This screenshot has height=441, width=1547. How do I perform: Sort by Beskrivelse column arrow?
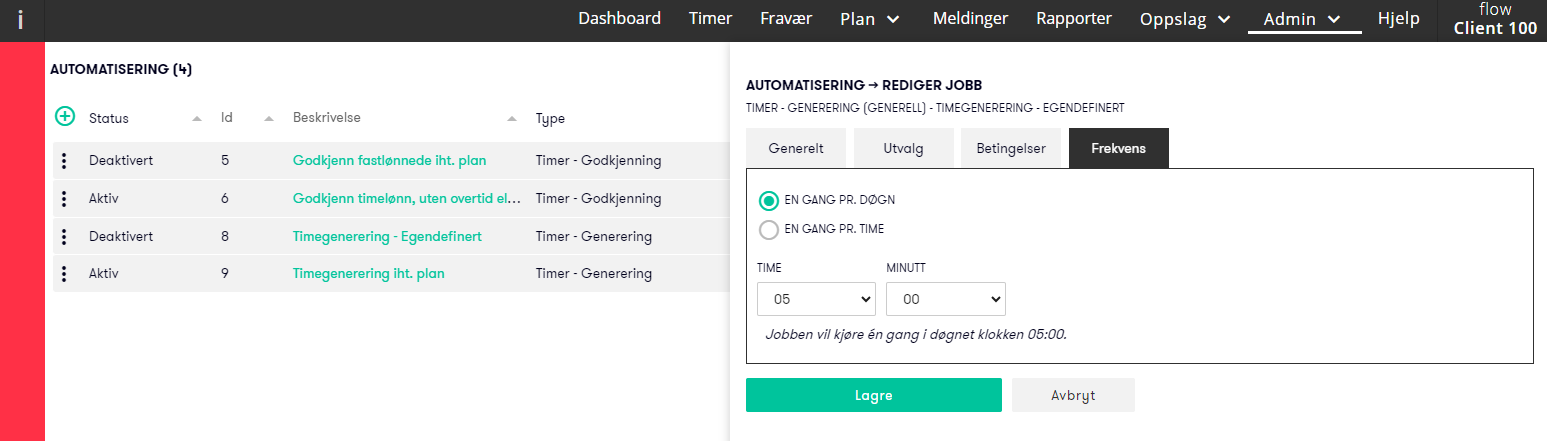point(512,119)
